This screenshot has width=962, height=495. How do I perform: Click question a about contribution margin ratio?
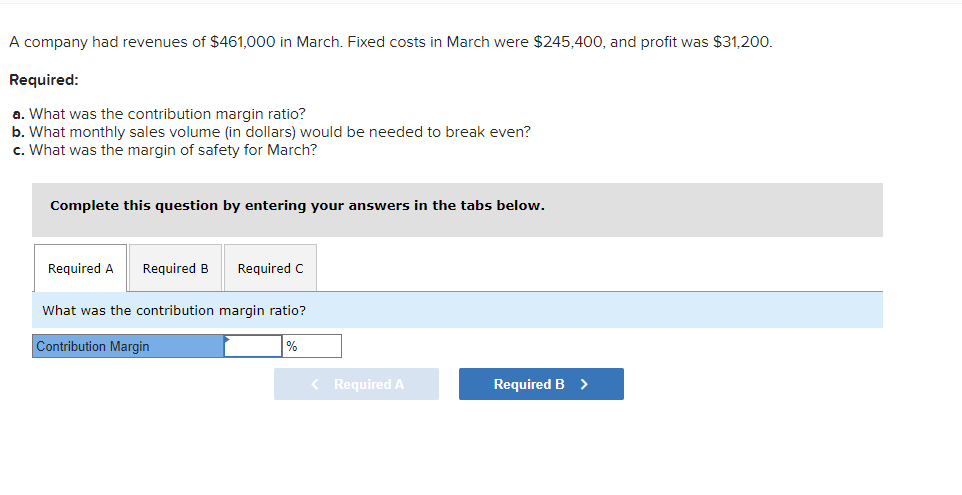159,114
